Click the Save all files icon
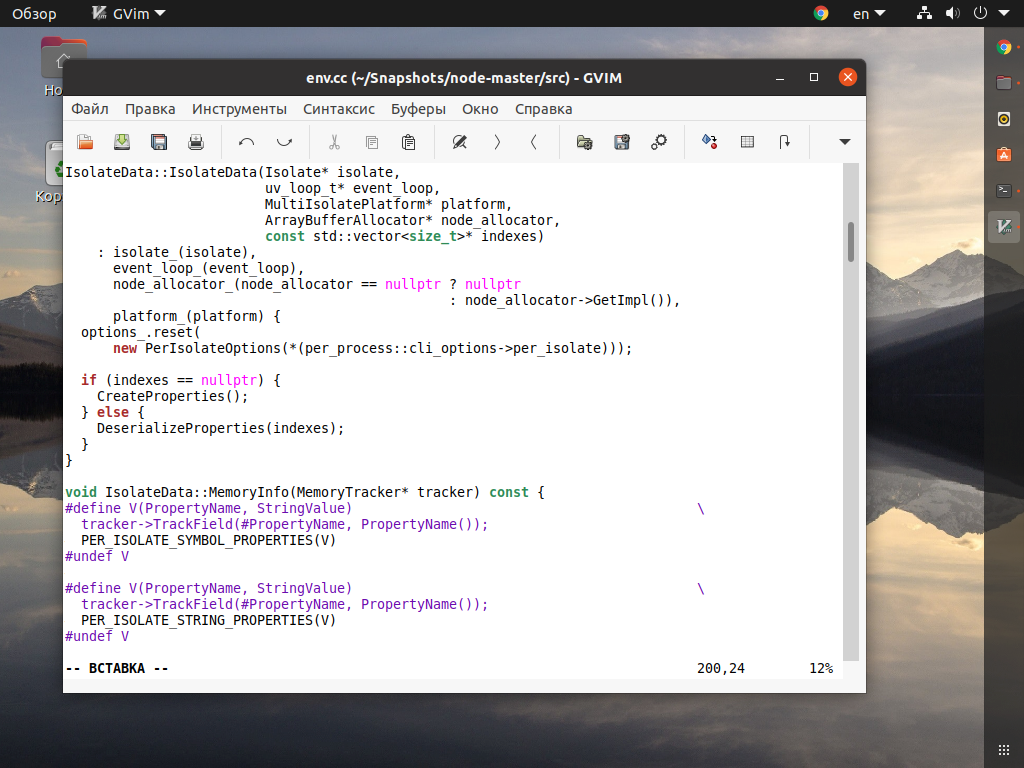Image resolution: width=1024 pixels, height=768 pixels. click(159, 142)
